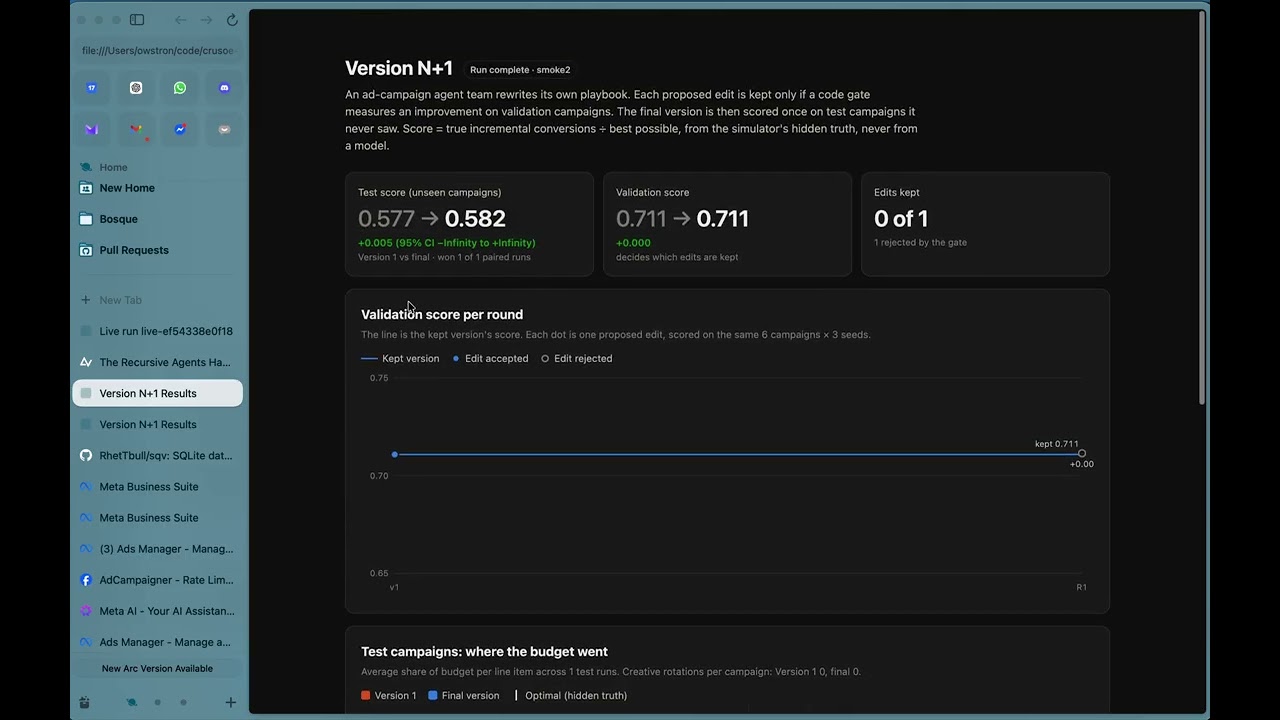This screenshot has width=1280, height=720.
Task: Click the New Tab button
Action: click(x=157, y=300)
